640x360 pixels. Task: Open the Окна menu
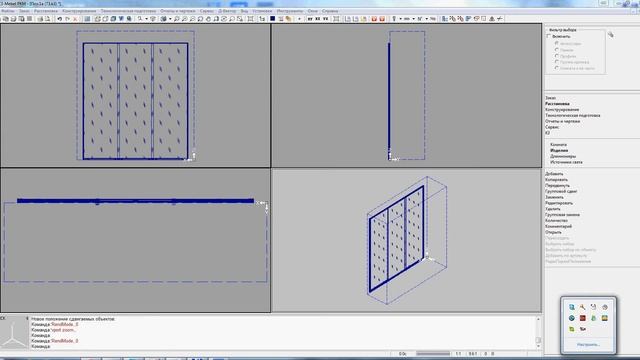[x=313, y=11]
